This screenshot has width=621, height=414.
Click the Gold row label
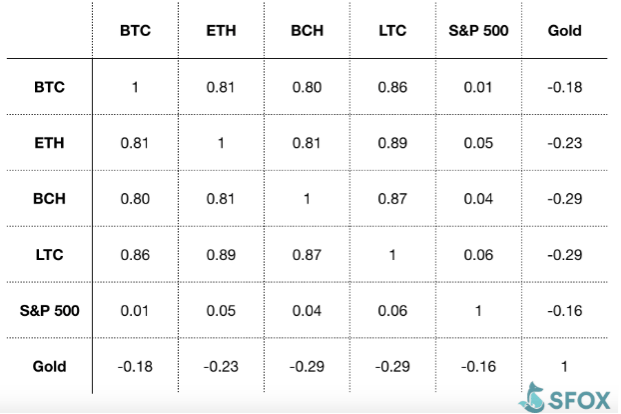point(50,366)
